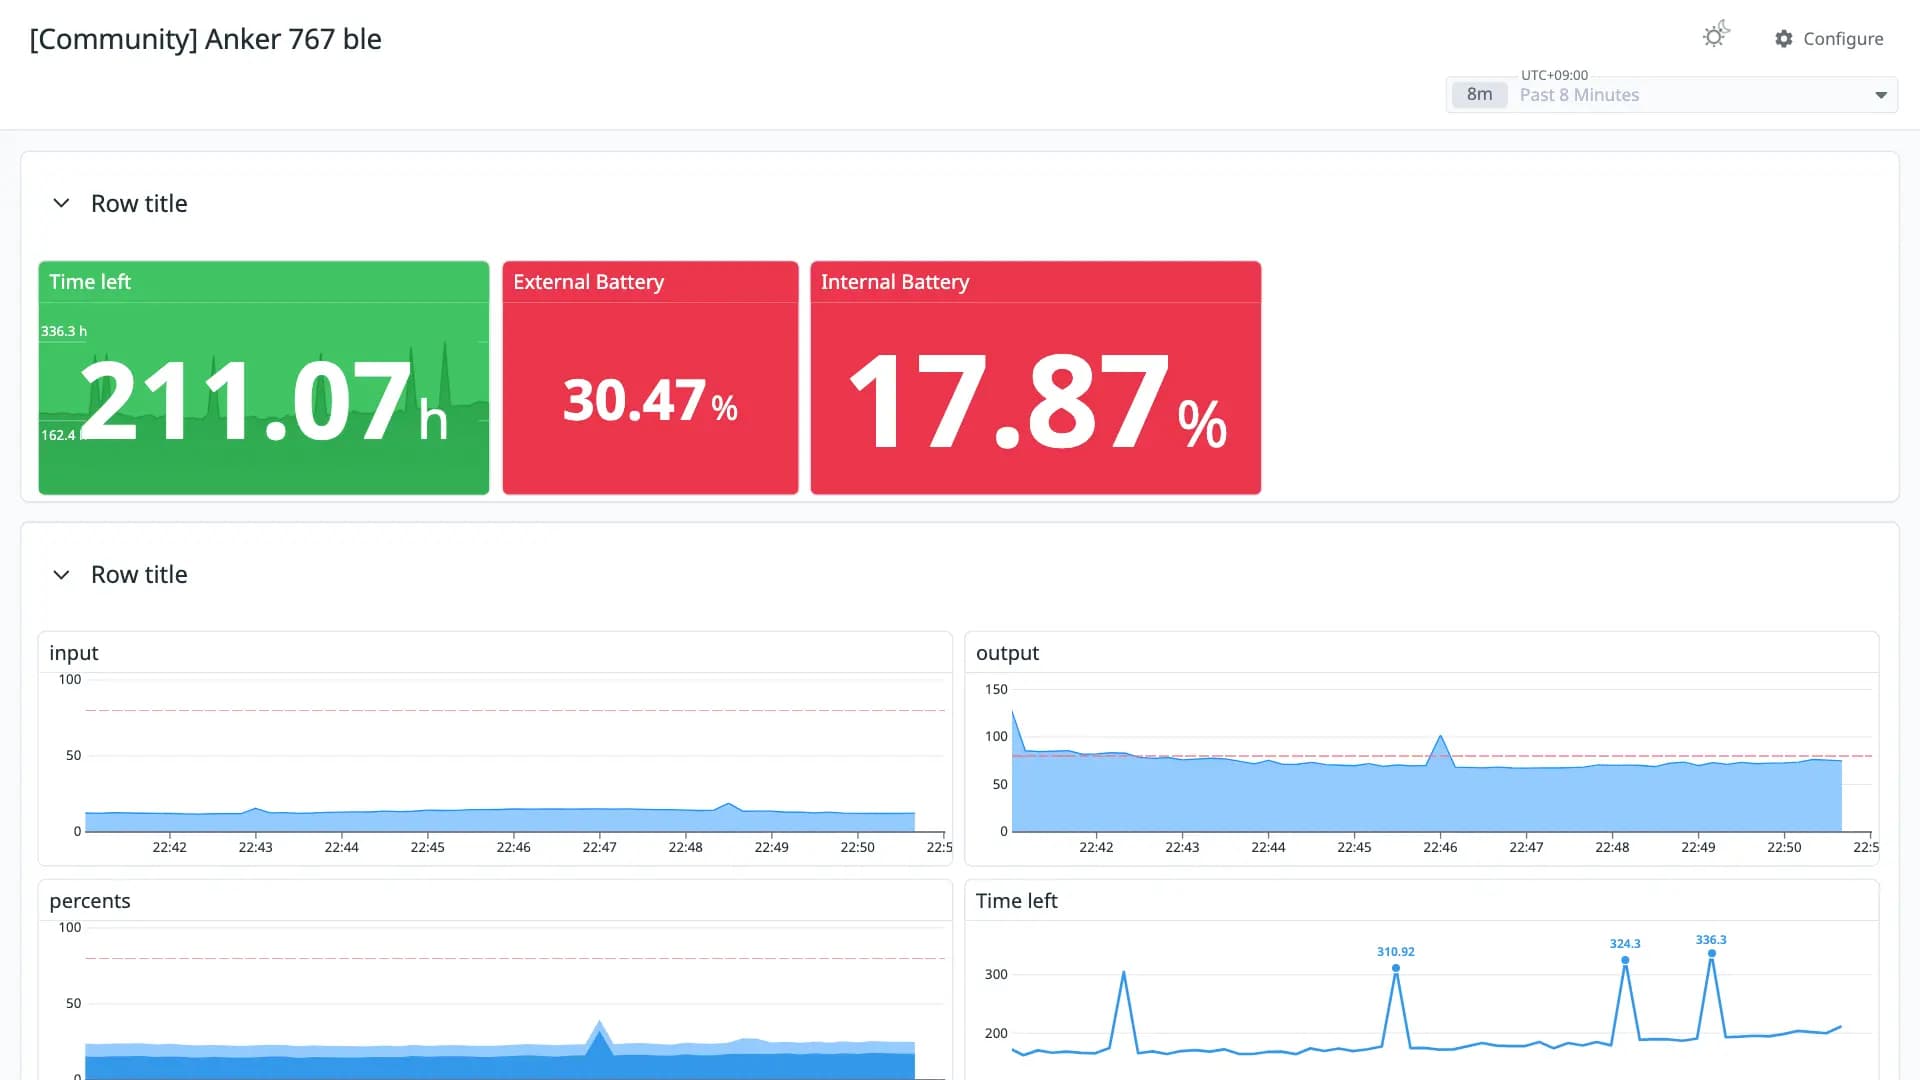Click the dropdown arrow of the time selector

[1881, 95]
